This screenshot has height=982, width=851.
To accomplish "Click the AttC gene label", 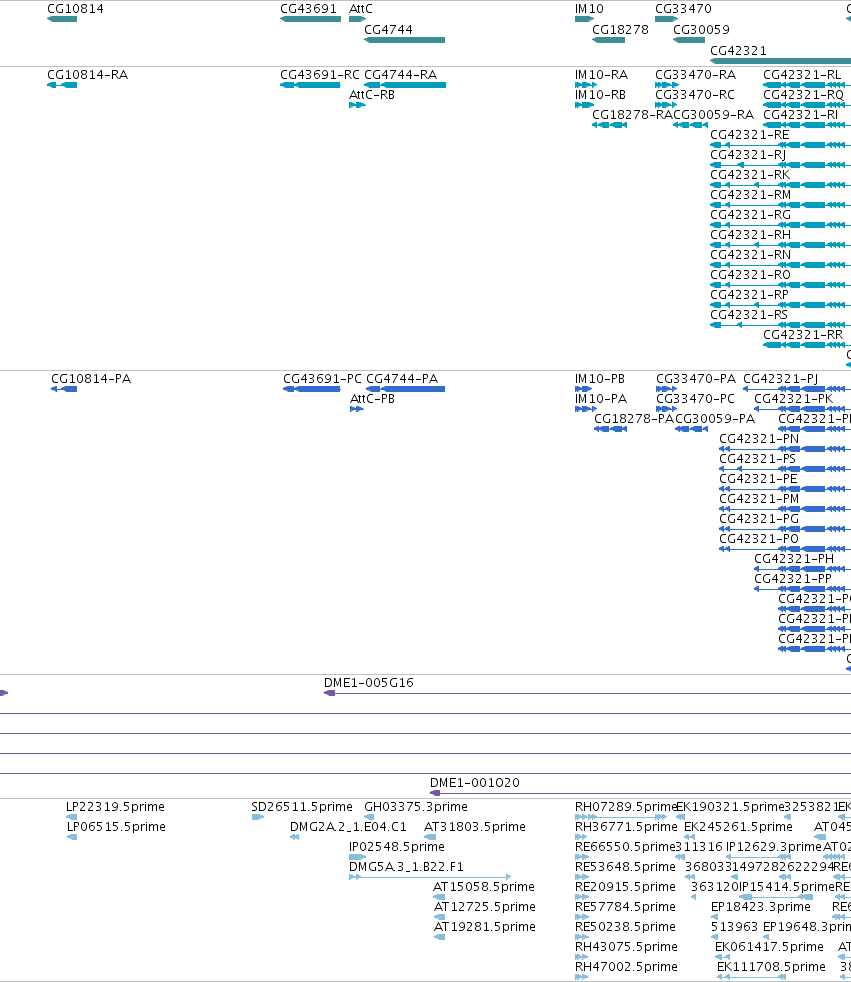I will click(x=361, y=9).
